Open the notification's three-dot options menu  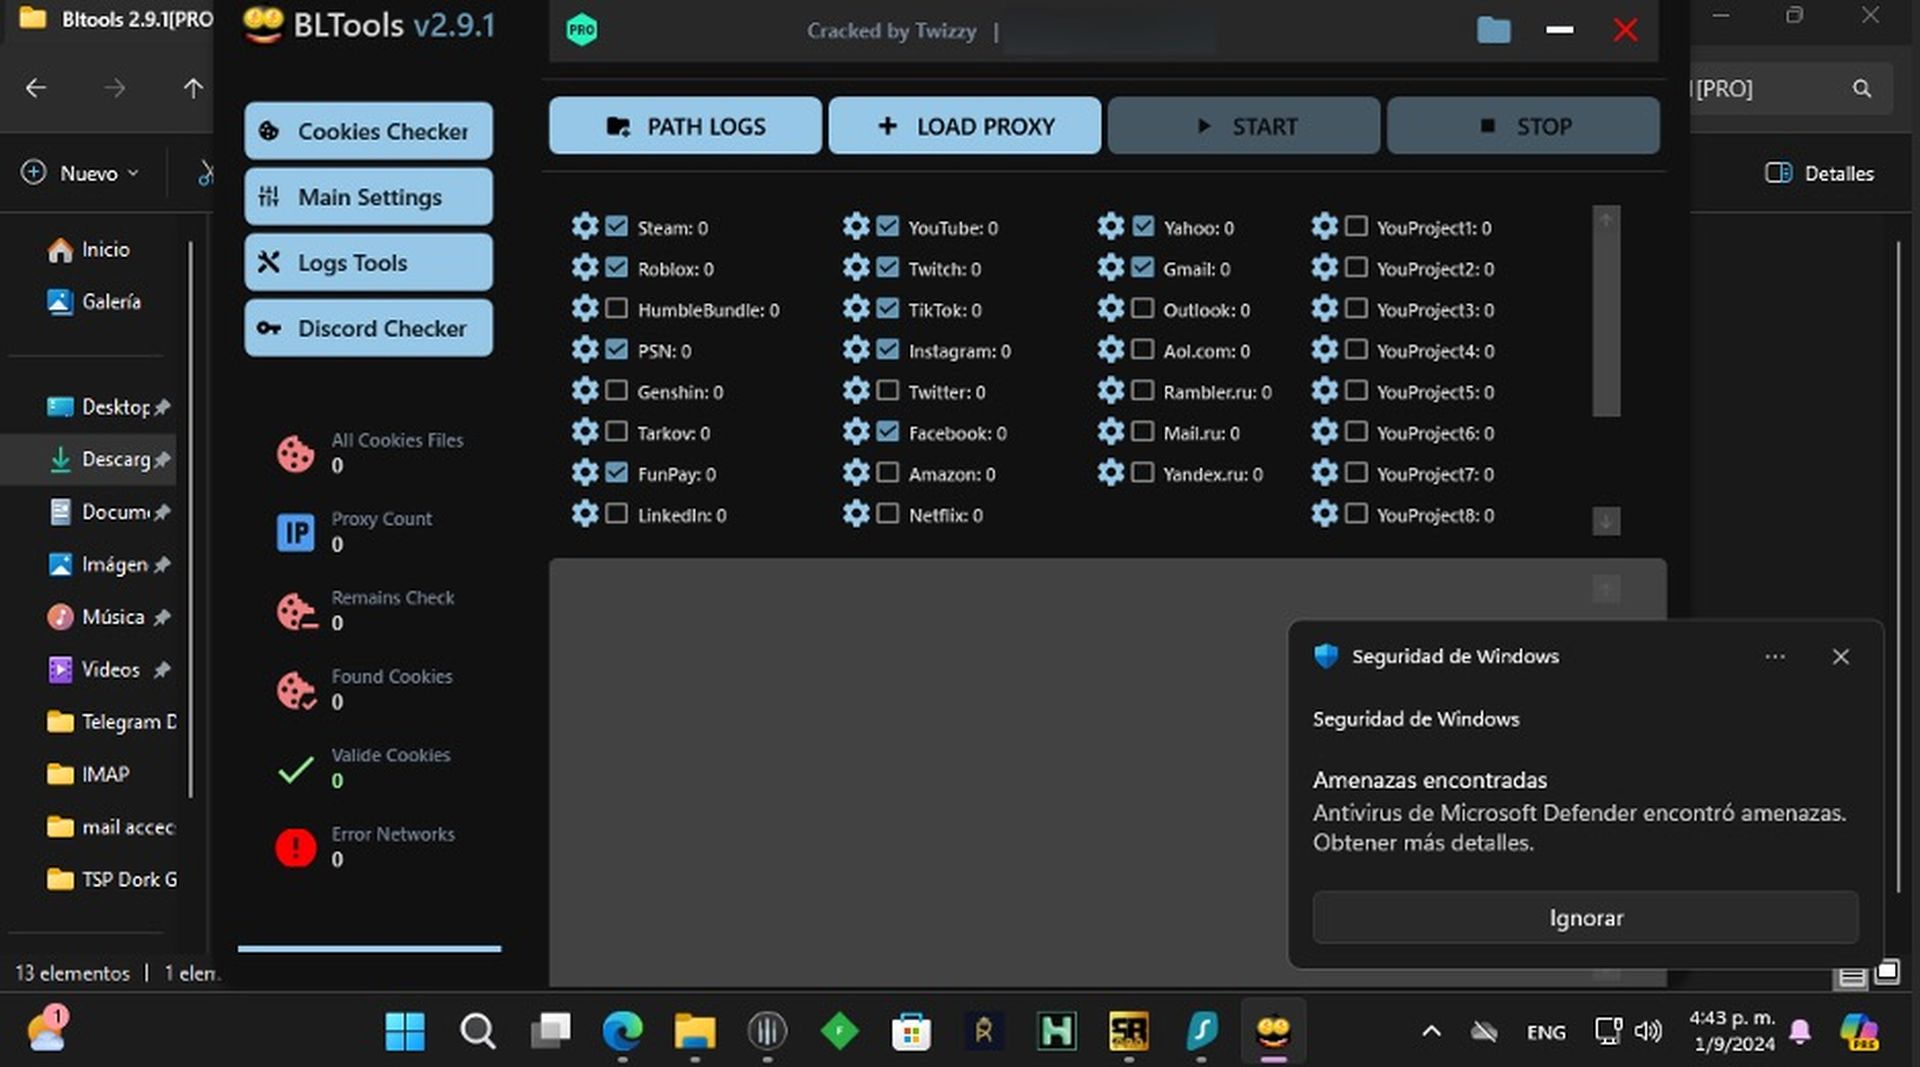(1775, 656)
